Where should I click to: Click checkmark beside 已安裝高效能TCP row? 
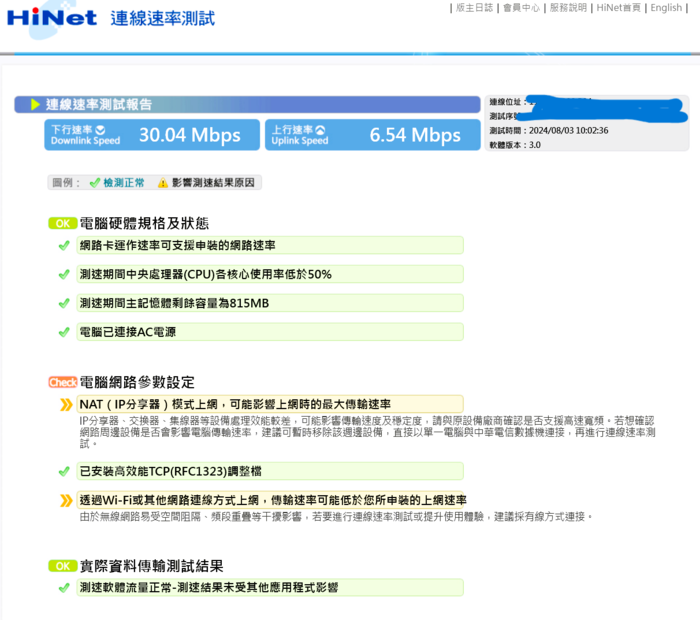pyautogui.click(x=64, y=471)
